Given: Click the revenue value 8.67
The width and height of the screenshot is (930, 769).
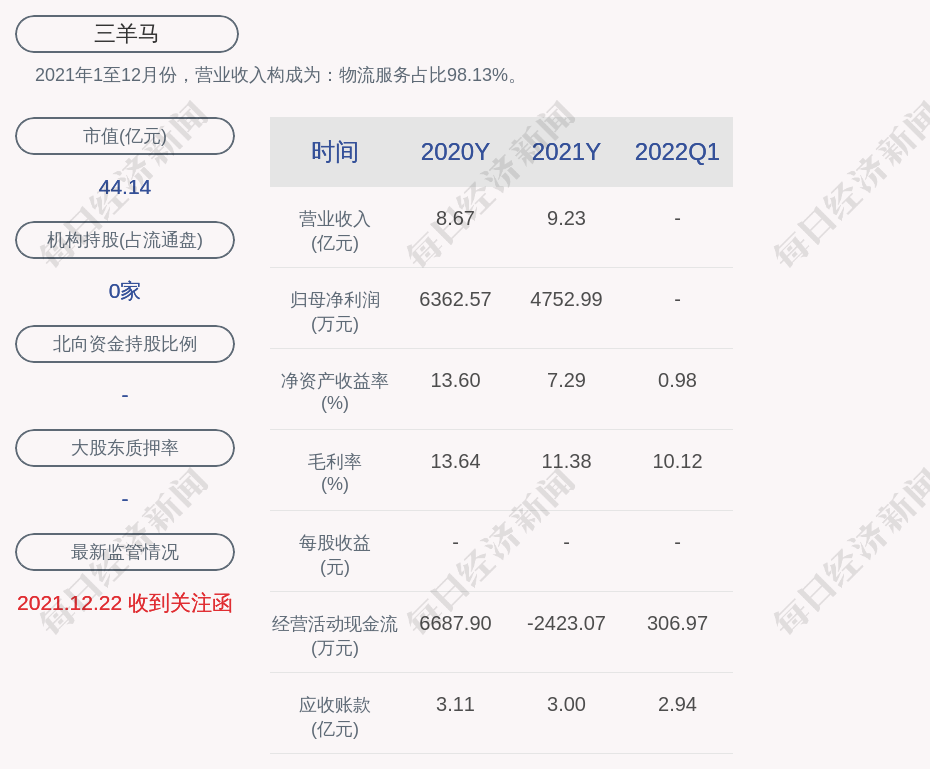Looking at the screenshot, I should click(x=455, y=218).
